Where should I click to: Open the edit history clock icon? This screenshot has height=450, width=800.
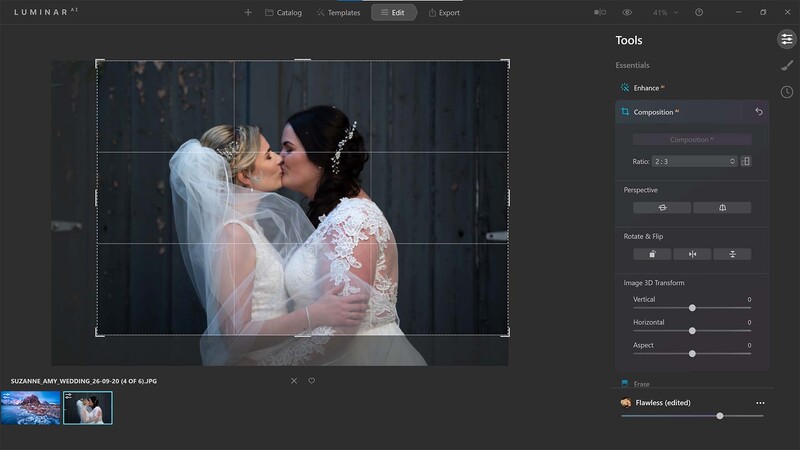point(787,92)
